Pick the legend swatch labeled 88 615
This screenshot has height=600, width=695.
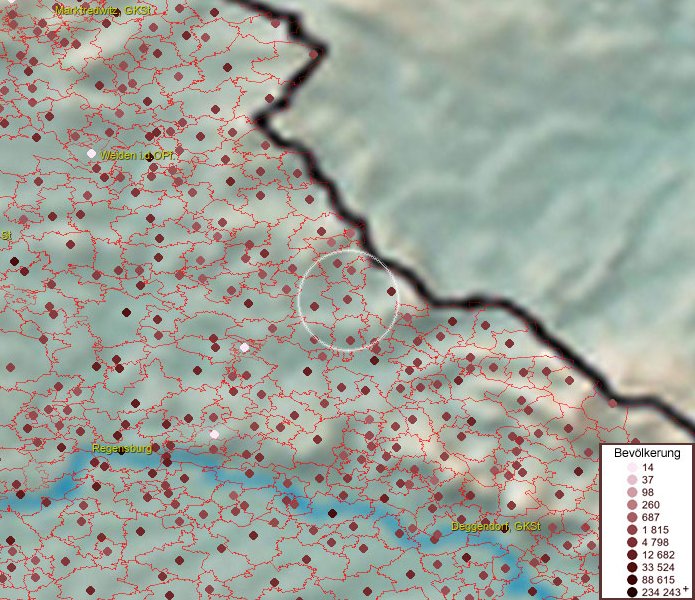pyautogui.click(x=631, y=580)
